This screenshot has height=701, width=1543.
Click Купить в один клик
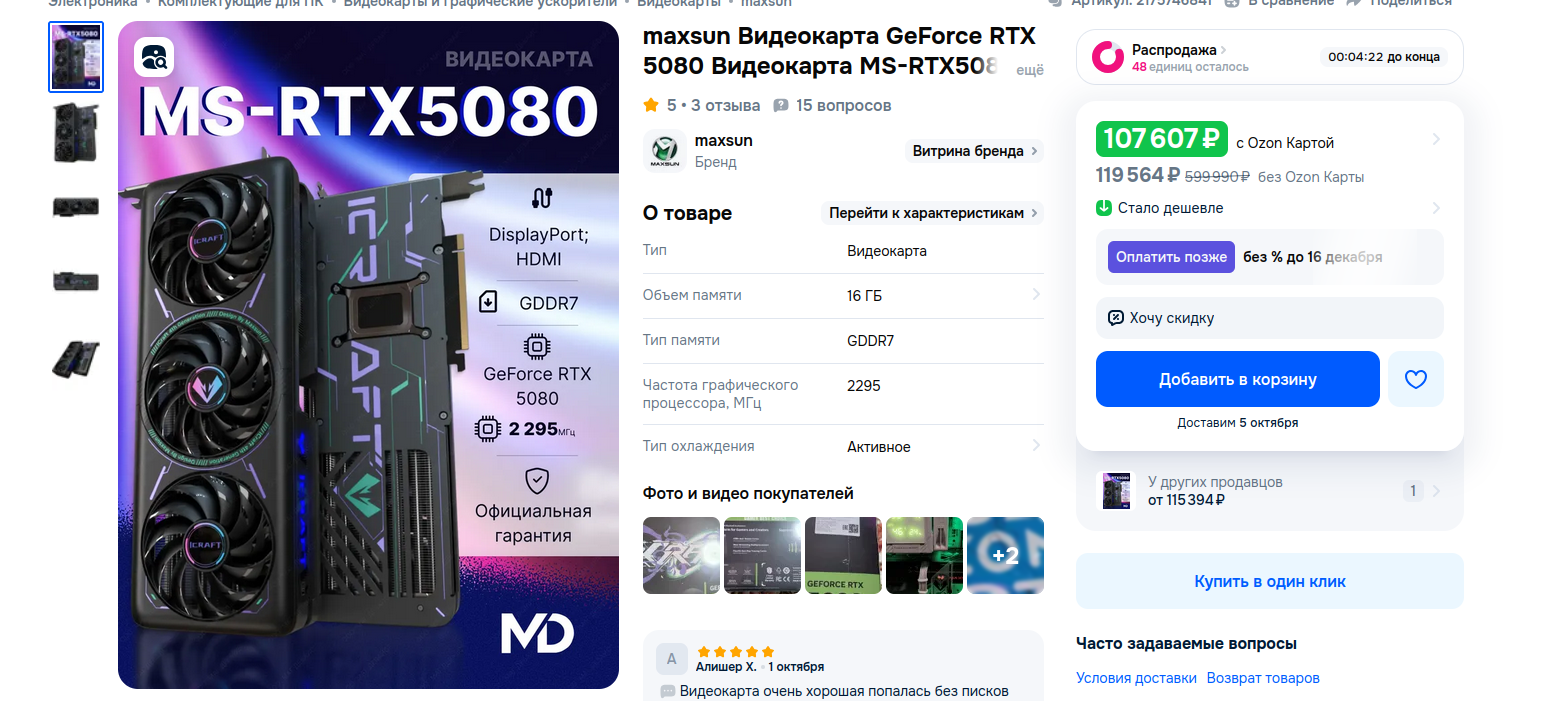1270,581
